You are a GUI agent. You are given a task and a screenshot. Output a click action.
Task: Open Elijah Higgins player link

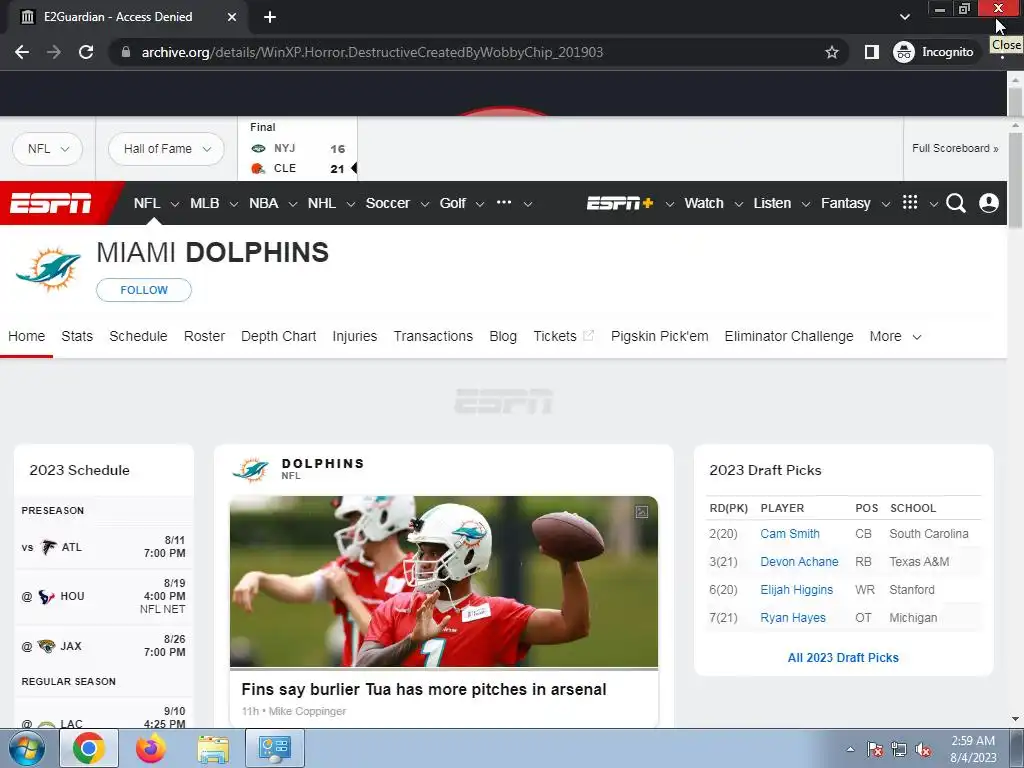[797, 590]
